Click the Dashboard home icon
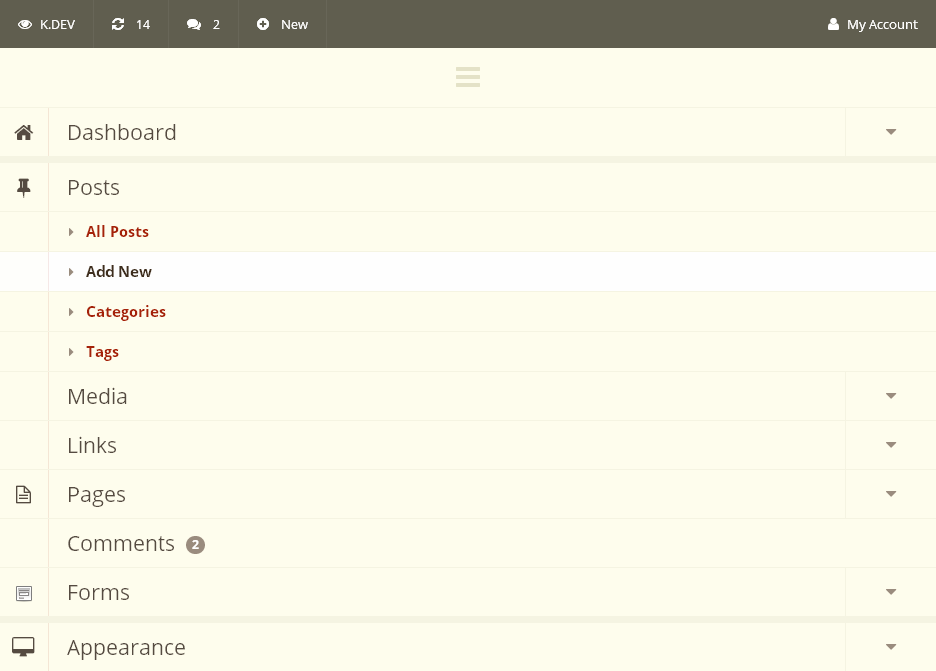This screenshot has height=671, width=936. tap(24, 132)
